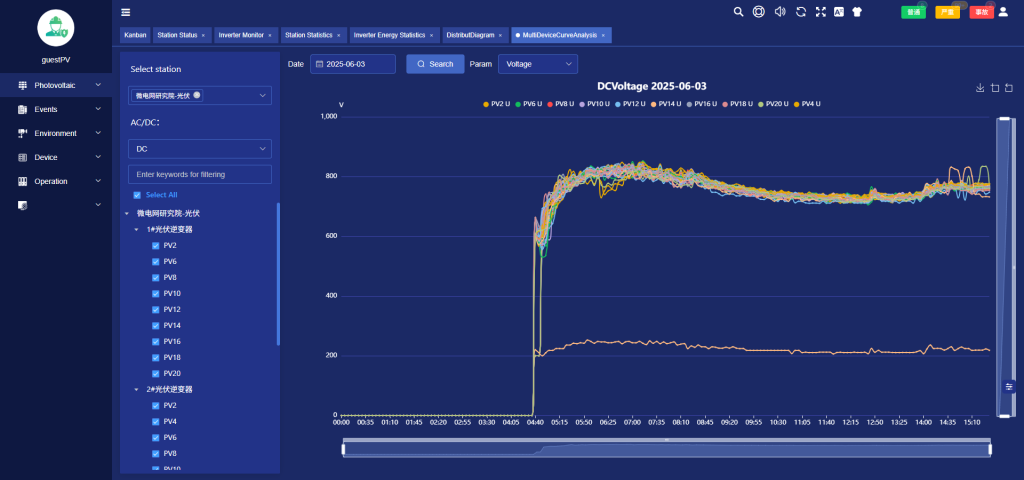Screen dimensions: 1024x480
Task: Switch language using the translate icon
Action: click(x=839, y=12)
